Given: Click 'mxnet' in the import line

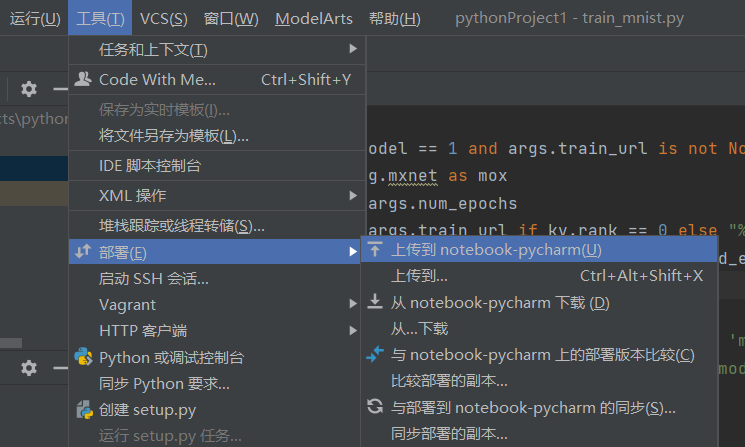Looking at the screenshot, I should click(x=412, y=176).
